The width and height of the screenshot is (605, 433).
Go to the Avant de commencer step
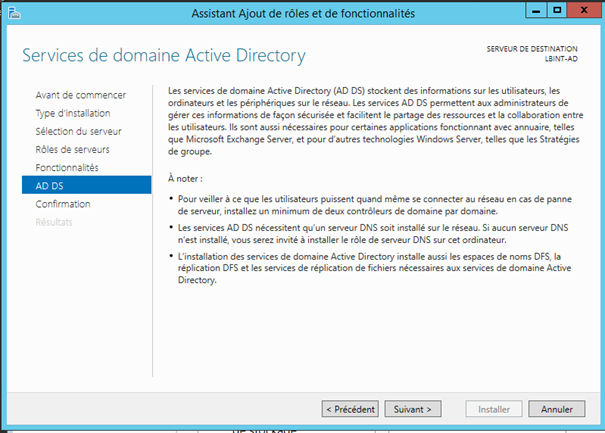(81, 95)
